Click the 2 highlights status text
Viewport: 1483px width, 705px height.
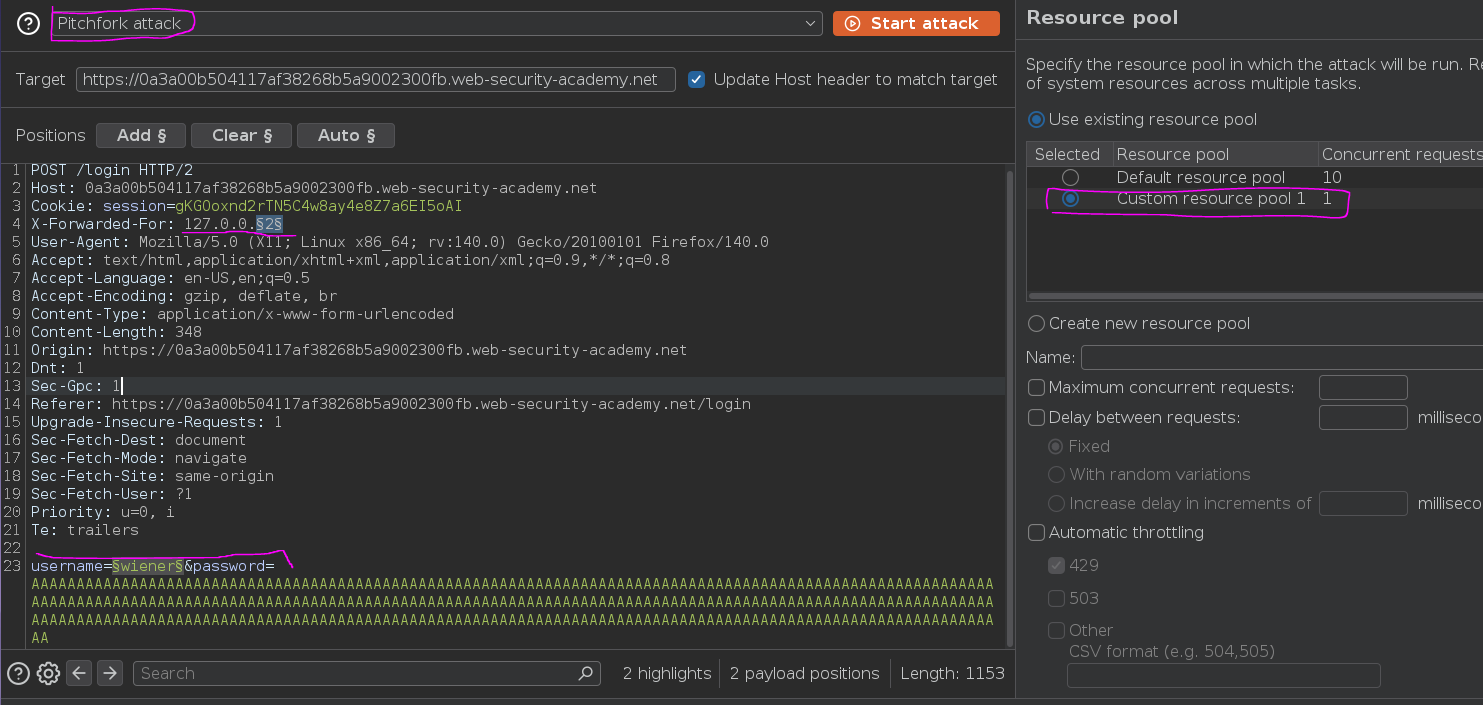pos(666,673)
